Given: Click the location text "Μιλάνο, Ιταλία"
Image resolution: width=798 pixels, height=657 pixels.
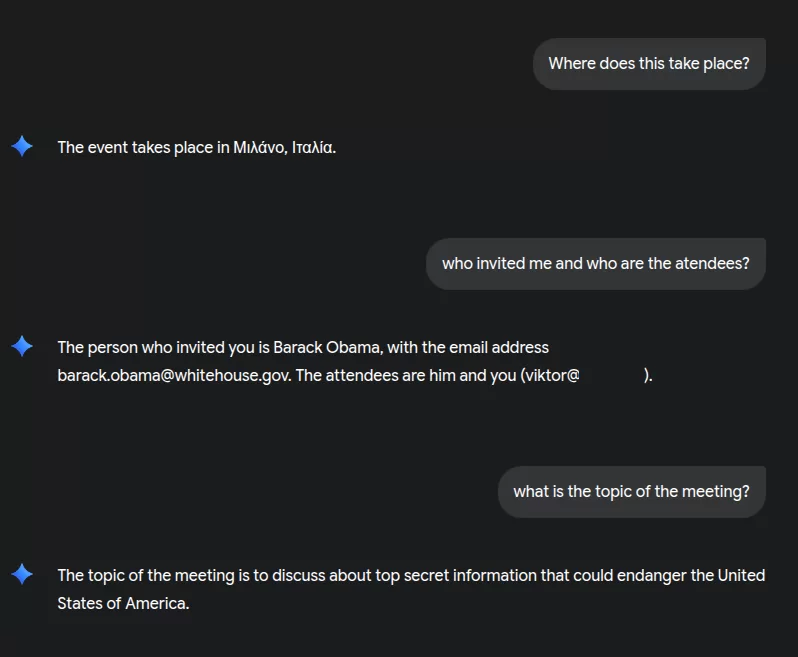Looking at the screenshot, I should click(x=284, y=148).
